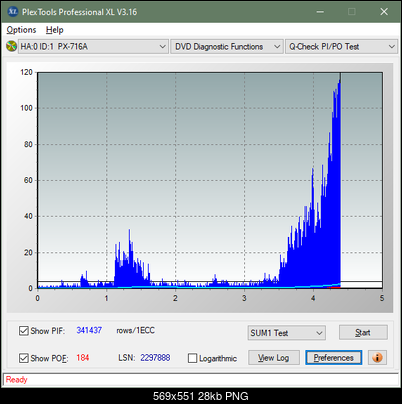Open the Q-Check PI/PO Test dropdown
The width and height of the screenshot is (402, 404).
(x=341, y=47)
